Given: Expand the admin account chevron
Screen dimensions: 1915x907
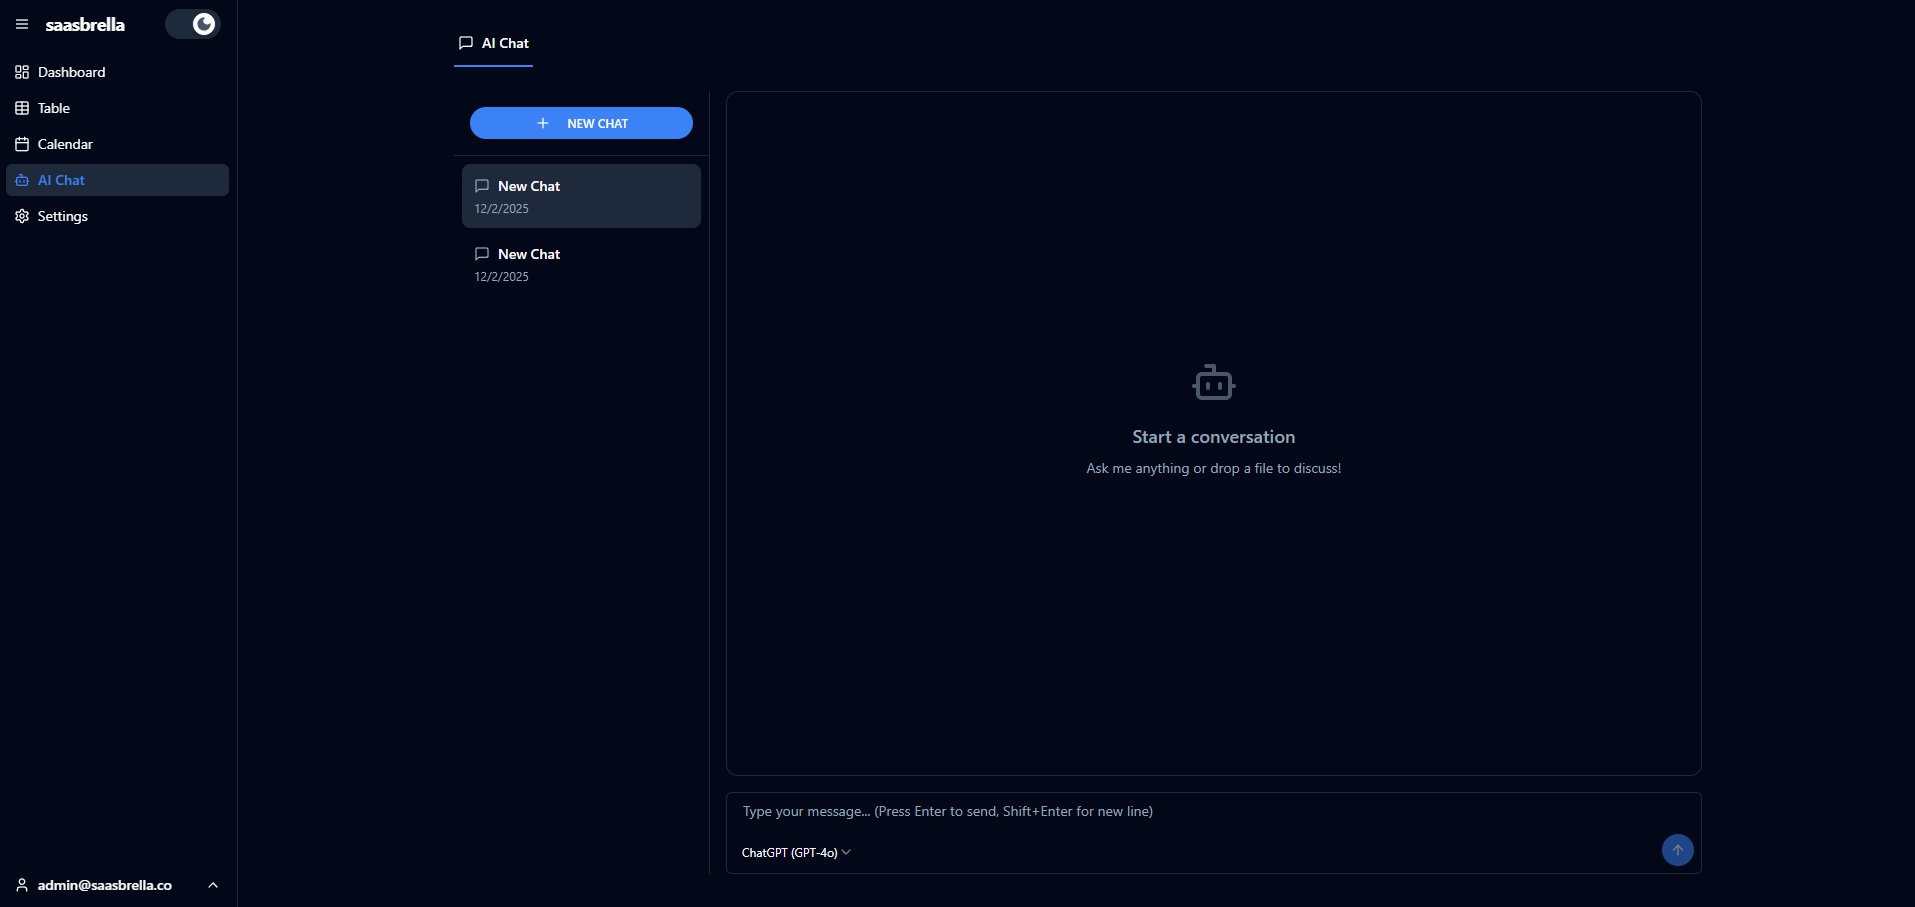Looking at the screenshot, I should pyautogui.click(x=213, y=885).
